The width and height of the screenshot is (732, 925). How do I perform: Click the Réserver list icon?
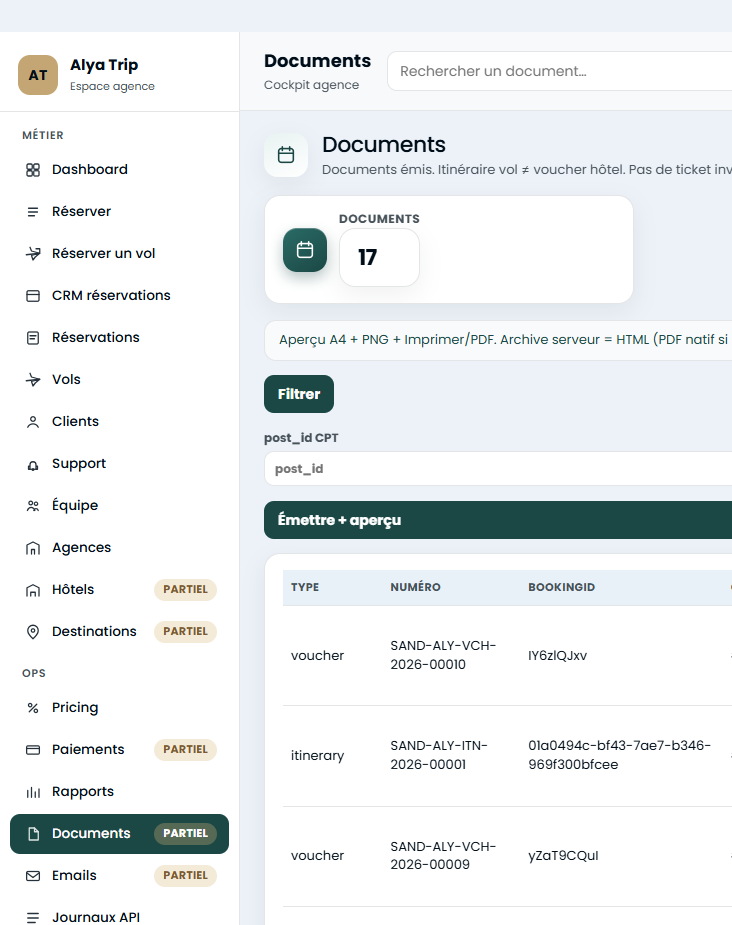tap(33, 212)
